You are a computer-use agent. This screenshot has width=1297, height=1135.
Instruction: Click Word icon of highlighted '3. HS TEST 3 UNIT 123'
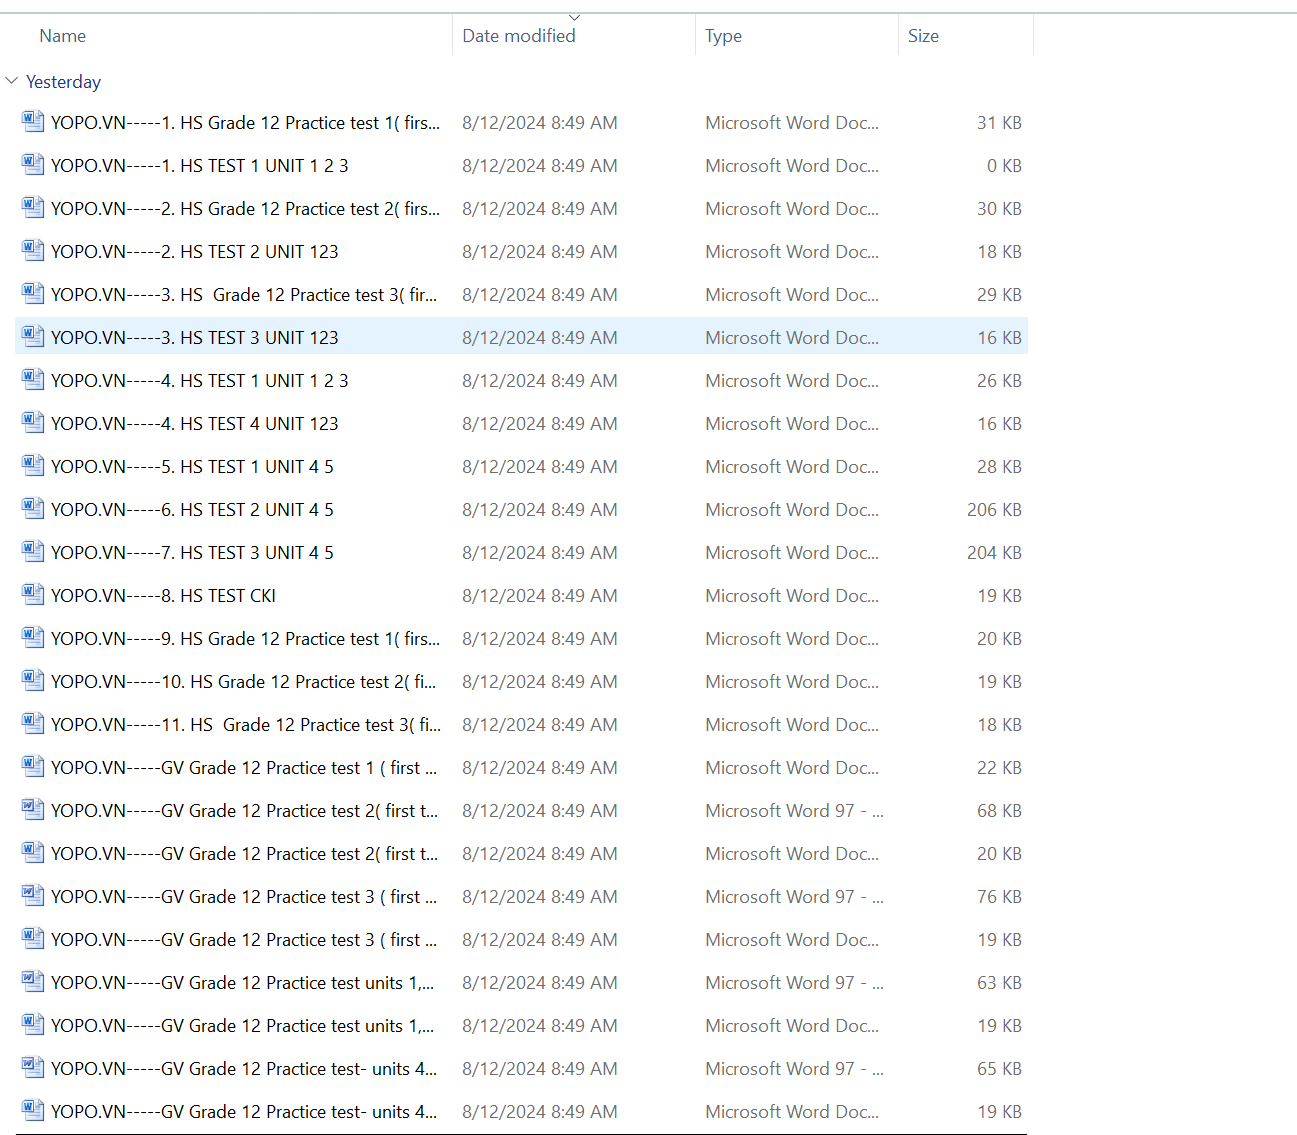click(33, 337)
